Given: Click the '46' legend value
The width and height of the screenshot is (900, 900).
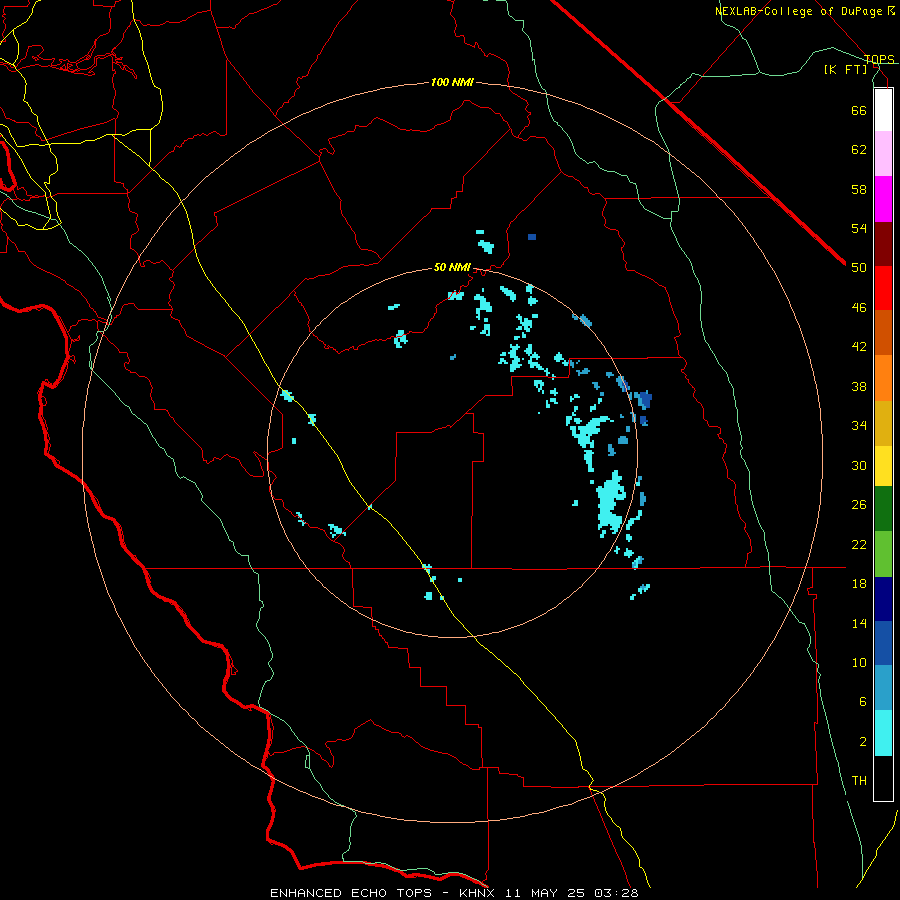Looking at the screenshot, I should pos(859,308).
